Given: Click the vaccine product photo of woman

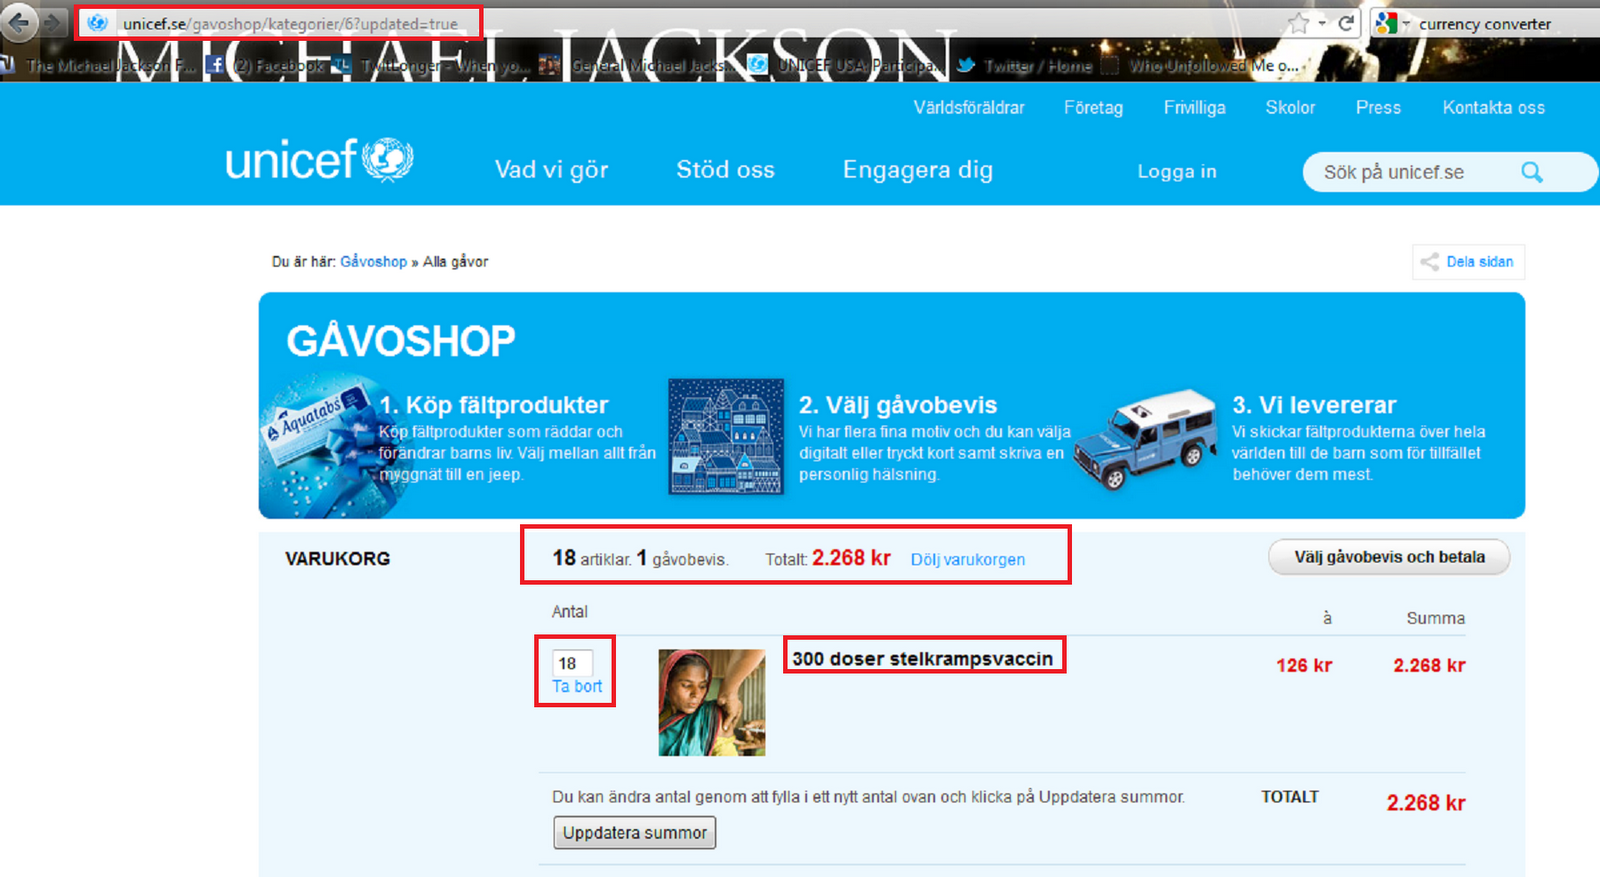Looking at the screenshot, I should pos(712,702).
